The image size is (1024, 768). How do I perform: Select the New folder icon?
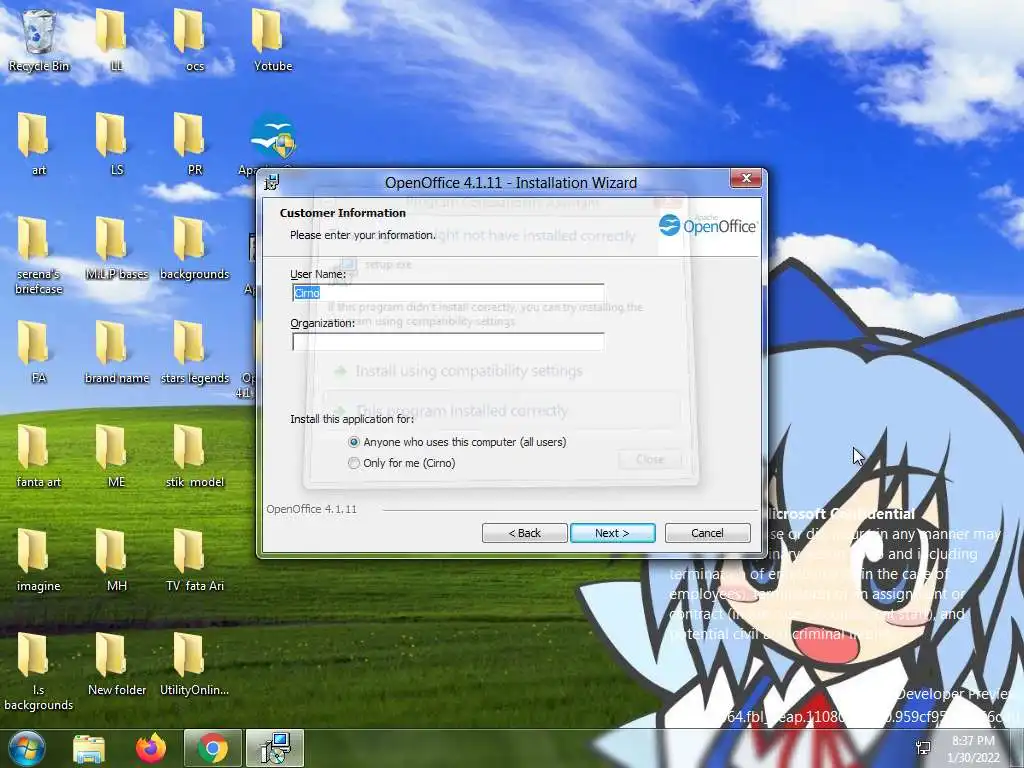[116, 664]
